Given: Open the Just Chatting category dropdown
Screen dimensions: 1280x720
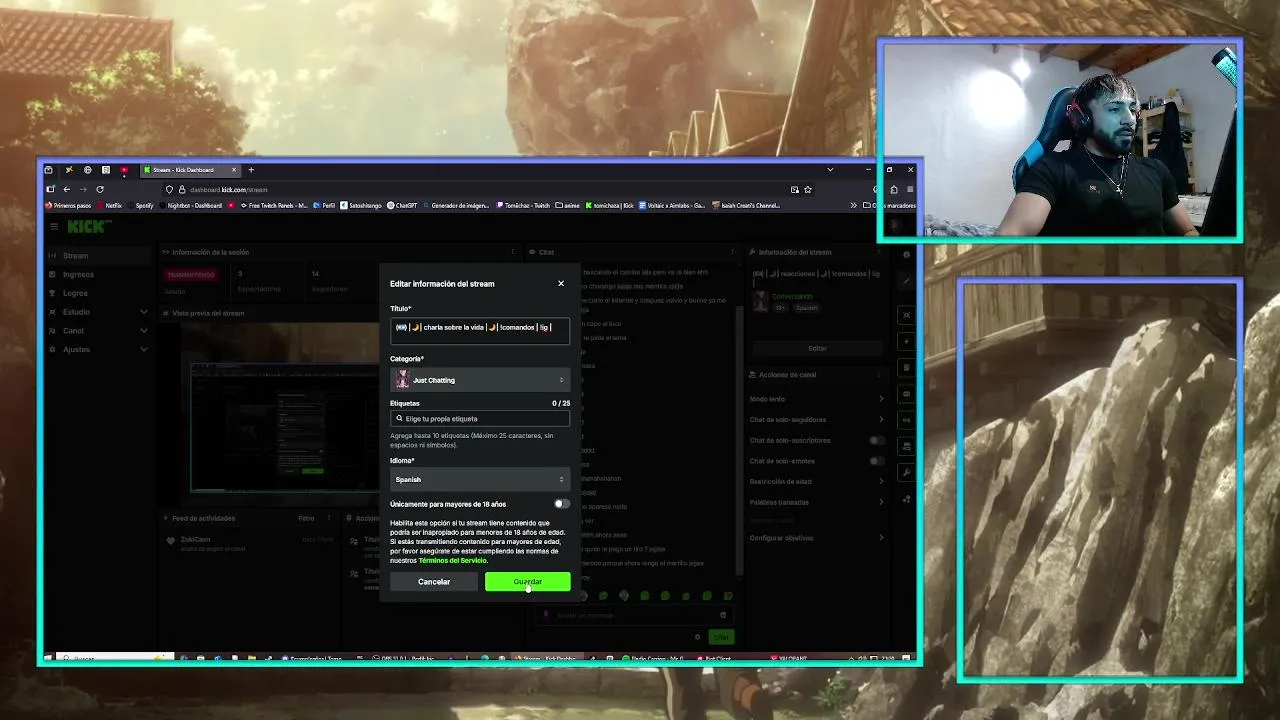Looking at the screenshot, I should click(x=480, y=380).
